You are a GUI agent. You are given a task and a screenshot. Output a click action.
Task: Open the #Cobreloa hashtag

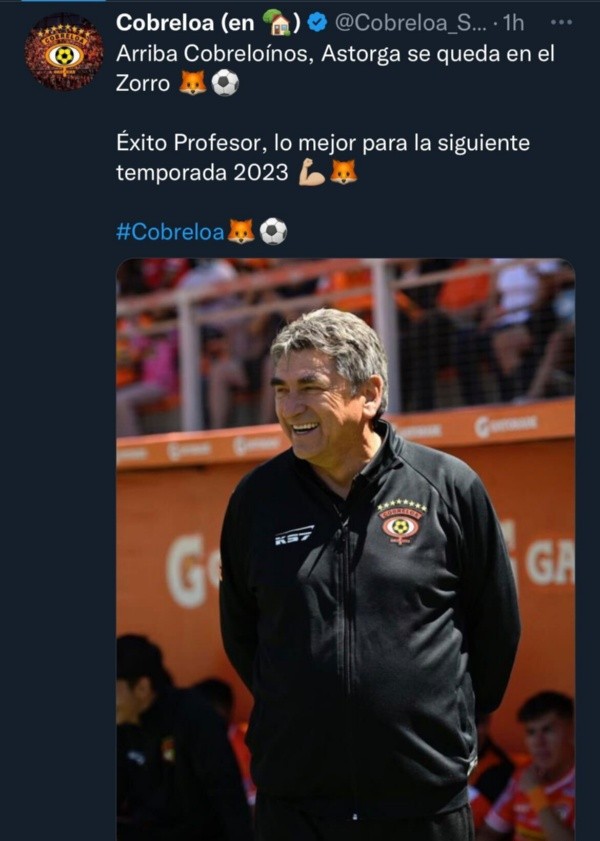(170, 232)
